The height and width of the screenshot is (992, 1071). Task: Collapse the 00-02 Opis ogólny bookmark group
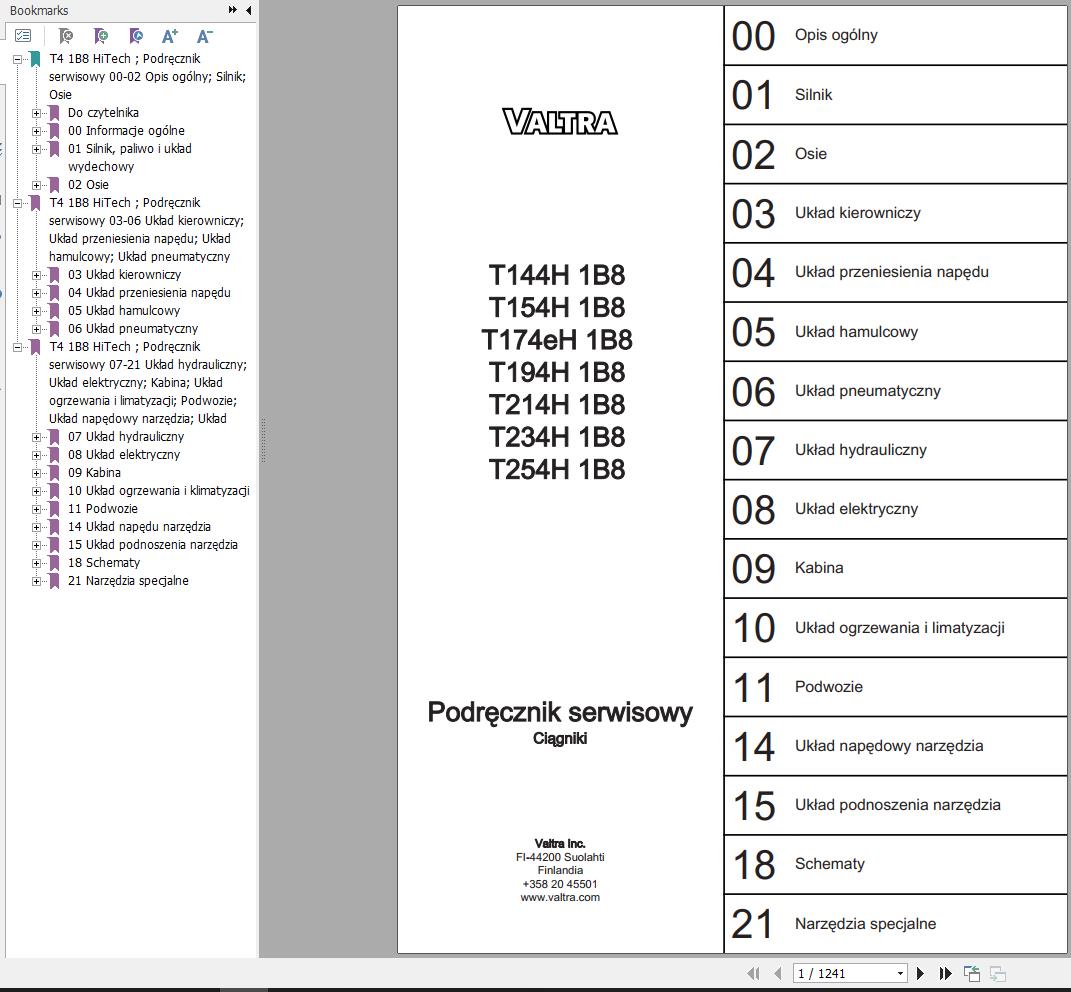point(18,59)
